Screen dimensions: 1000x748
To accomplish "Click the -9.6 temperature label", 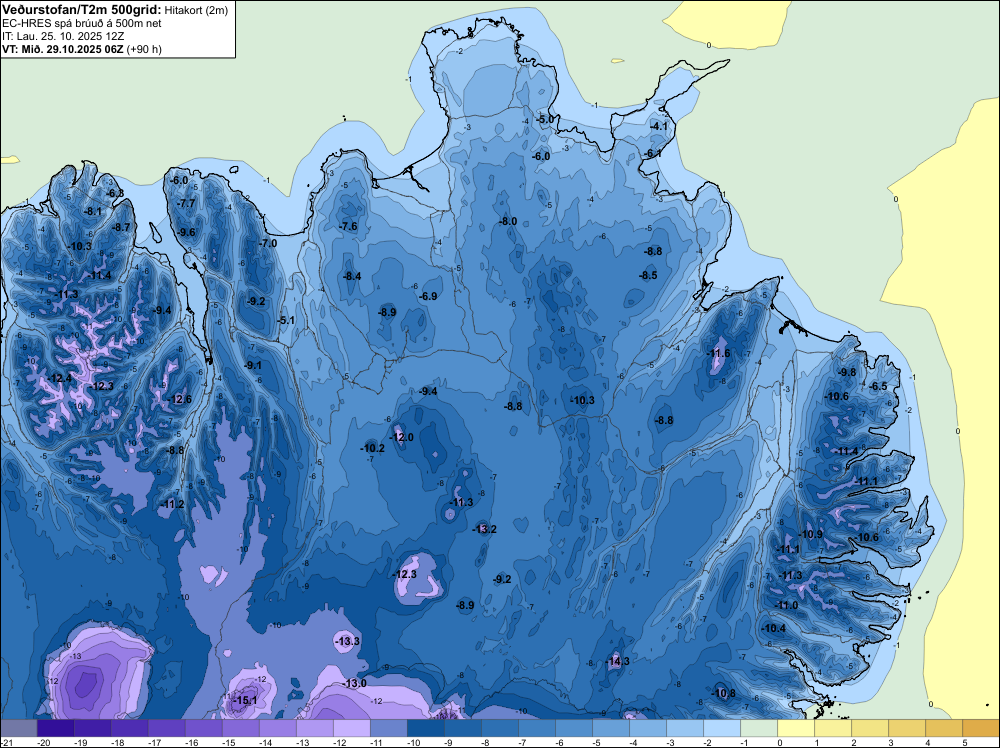I will tap(186, 232).
